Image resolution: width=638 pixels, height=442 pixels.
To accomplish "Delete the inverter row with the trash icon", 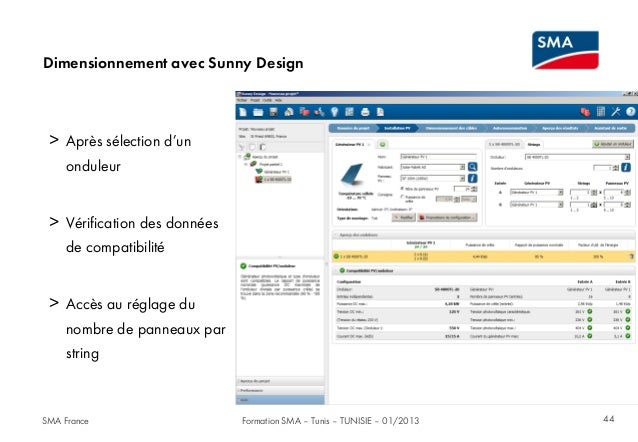I will [631, 256].
